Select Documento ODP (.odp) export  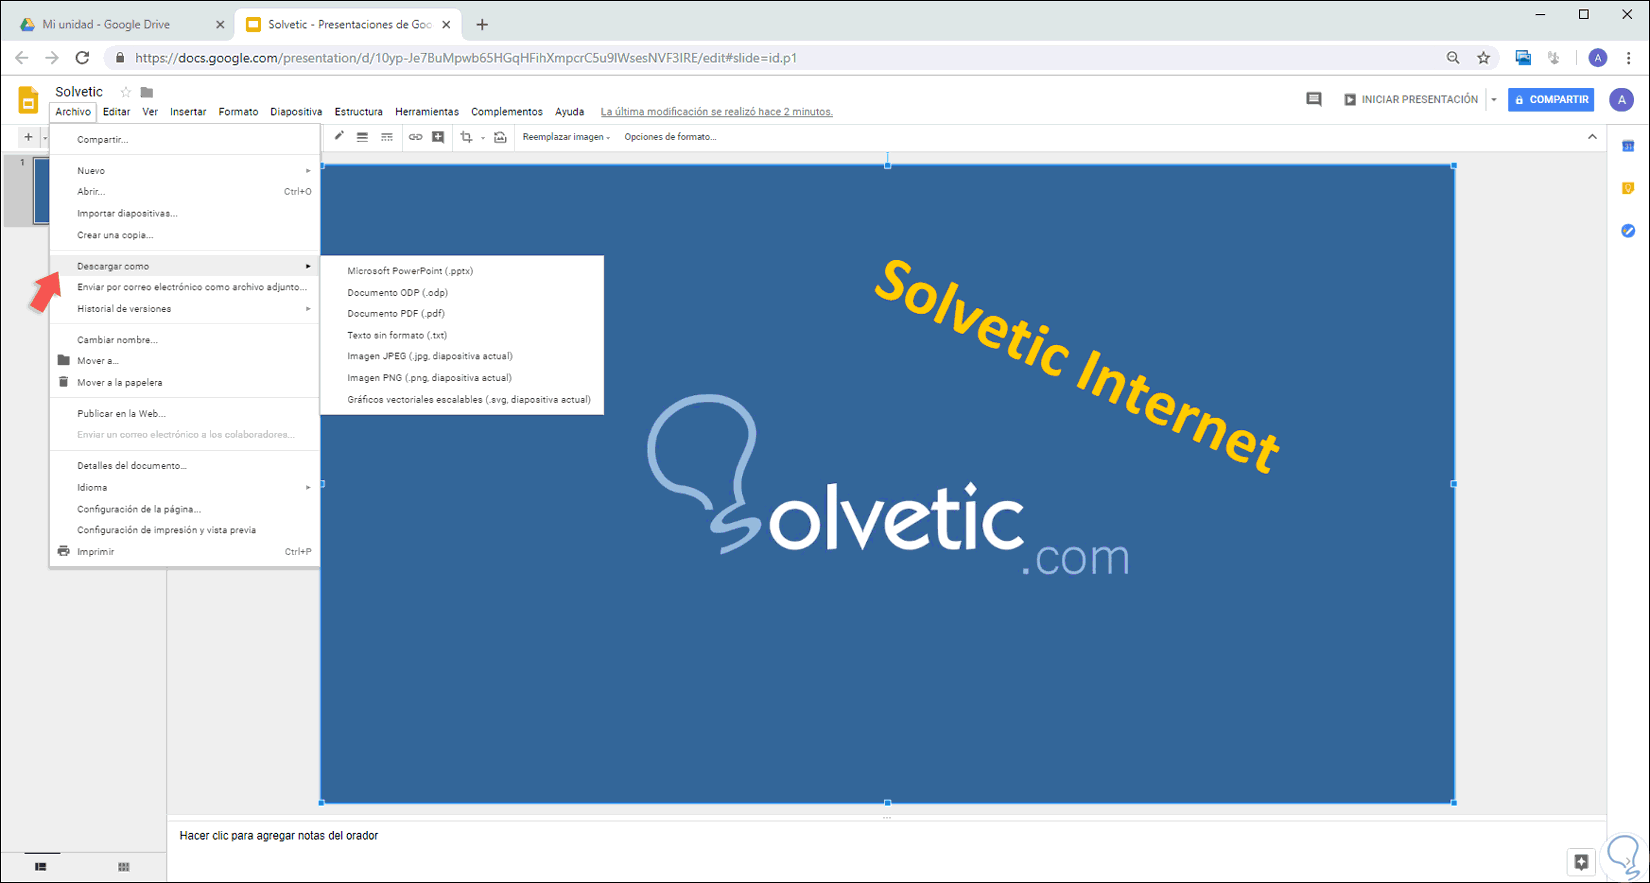click(462, 293)
